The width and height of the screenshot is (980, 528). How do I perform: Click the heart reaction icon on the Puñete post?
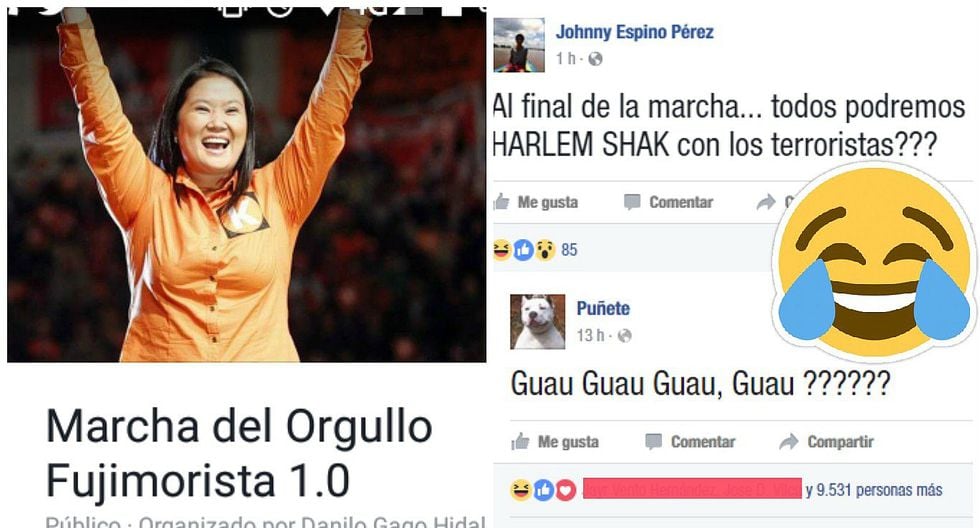coord(566,490)
